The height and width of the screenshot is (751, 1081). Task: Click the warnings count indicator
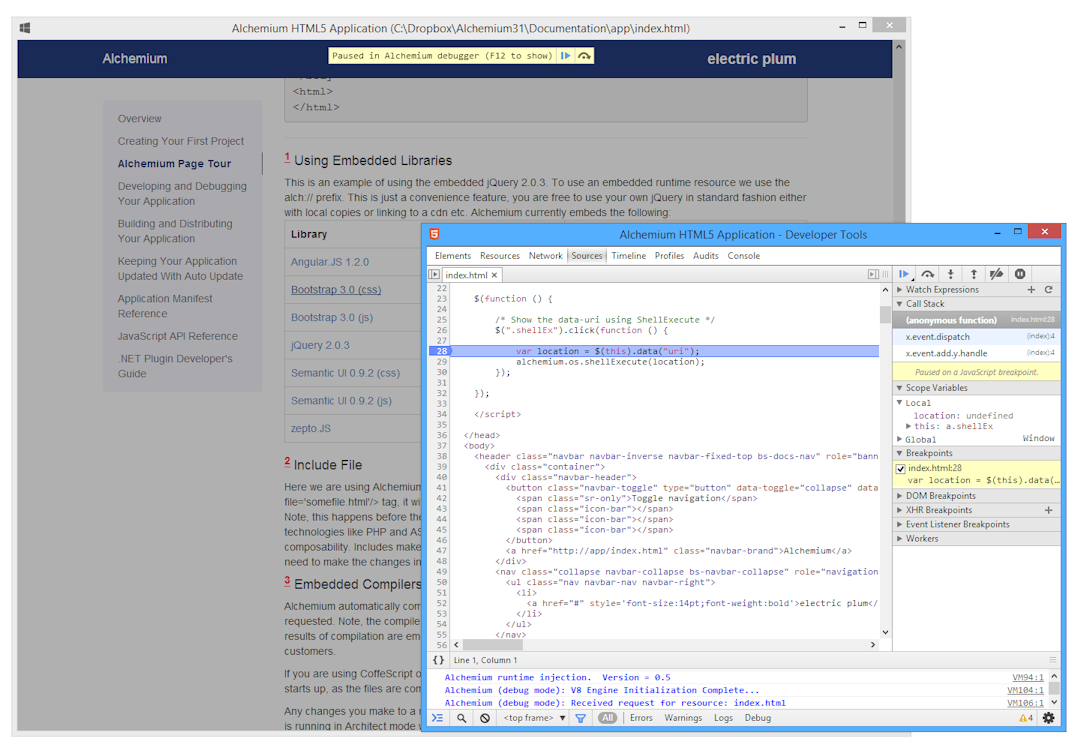coord(1026,718)
